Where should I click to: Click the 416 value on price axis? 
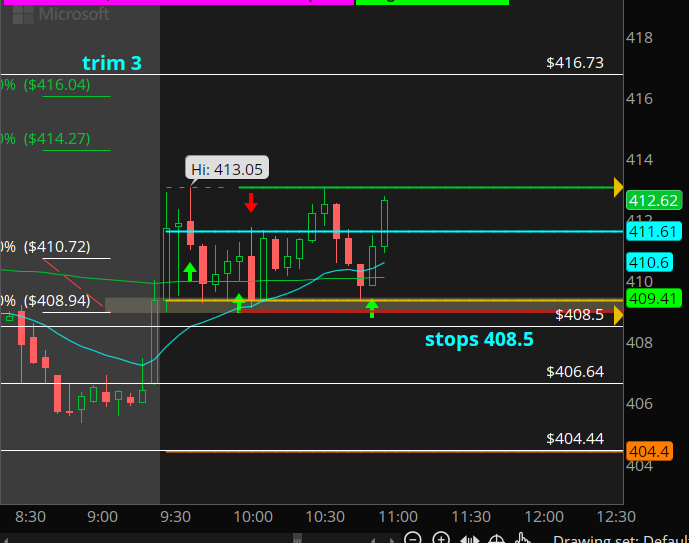pyautogui.click(x=639, y=98)
